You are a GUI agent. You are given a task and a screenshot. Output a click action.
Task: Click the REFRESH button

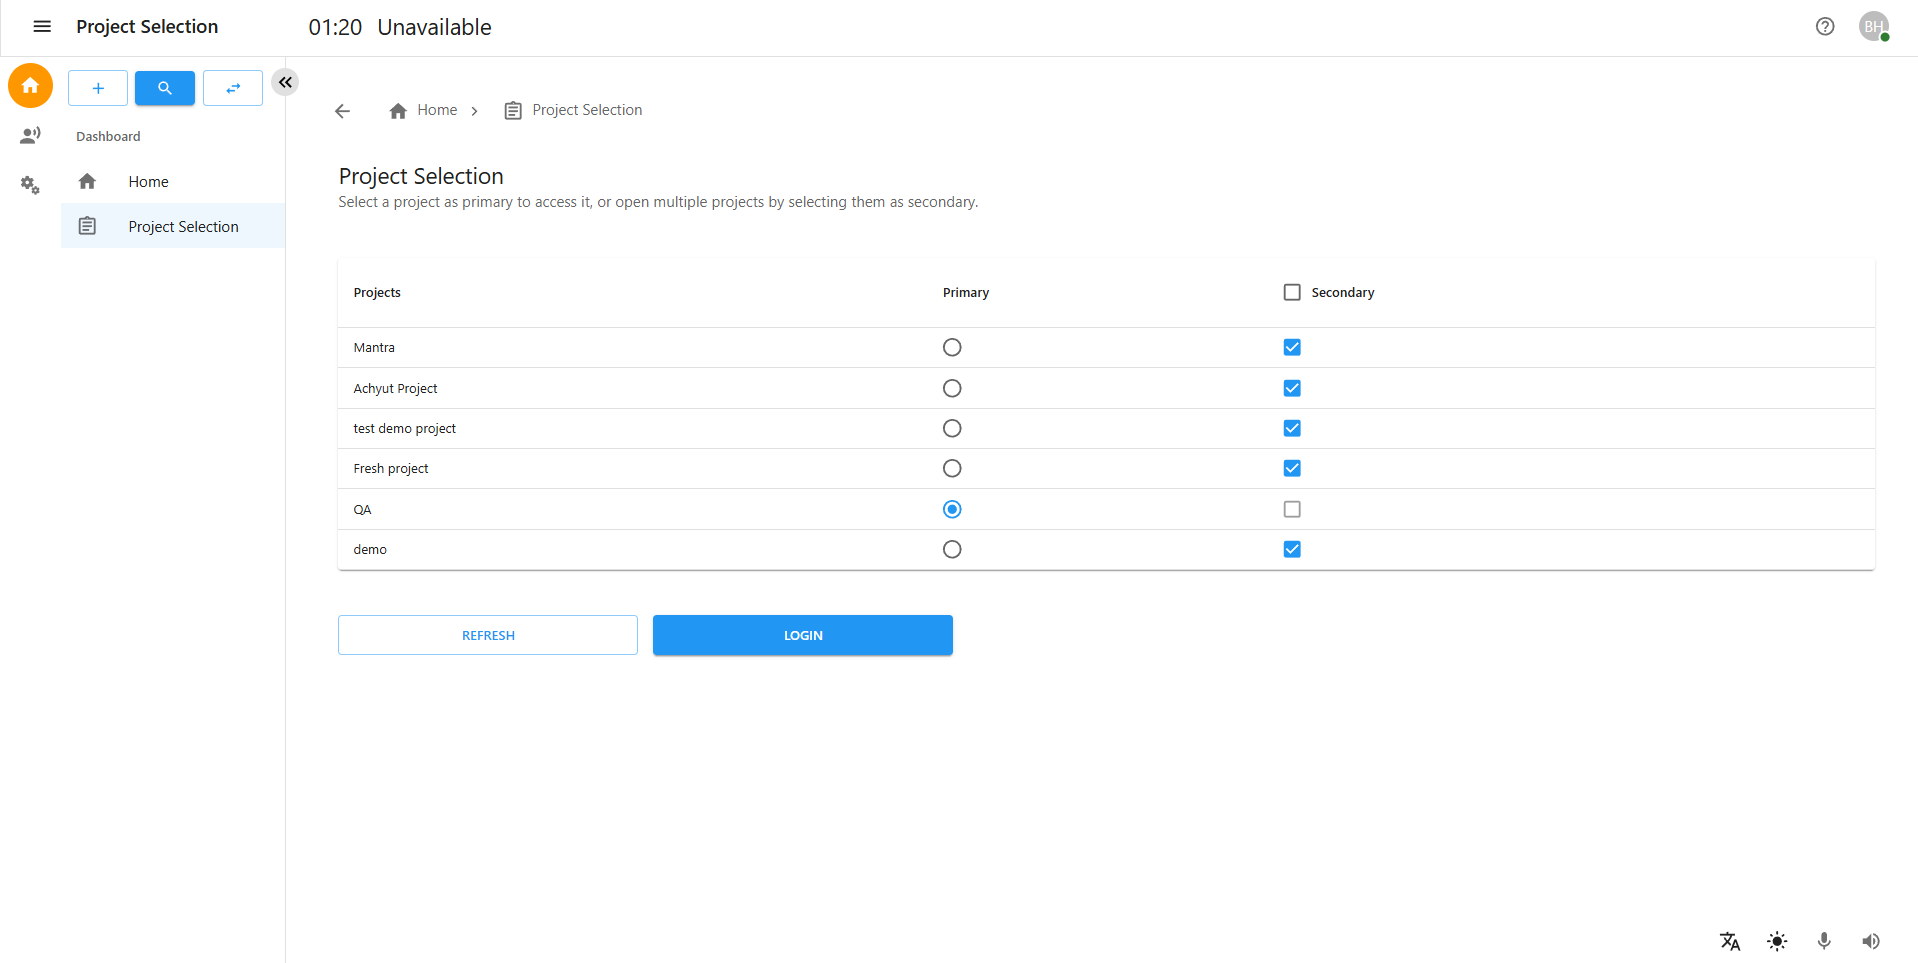pyautogui.click(x=488, y=635)
